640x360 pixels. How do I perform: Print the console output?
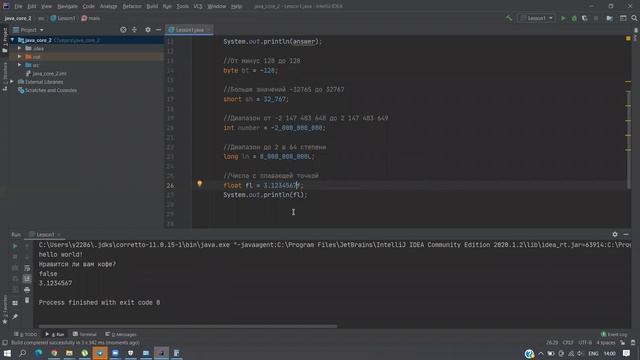(x=27, y=290)
